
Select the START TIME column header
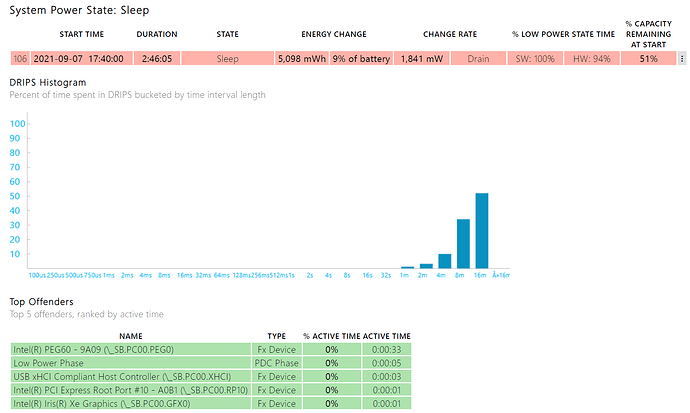(x=82, y=34)
